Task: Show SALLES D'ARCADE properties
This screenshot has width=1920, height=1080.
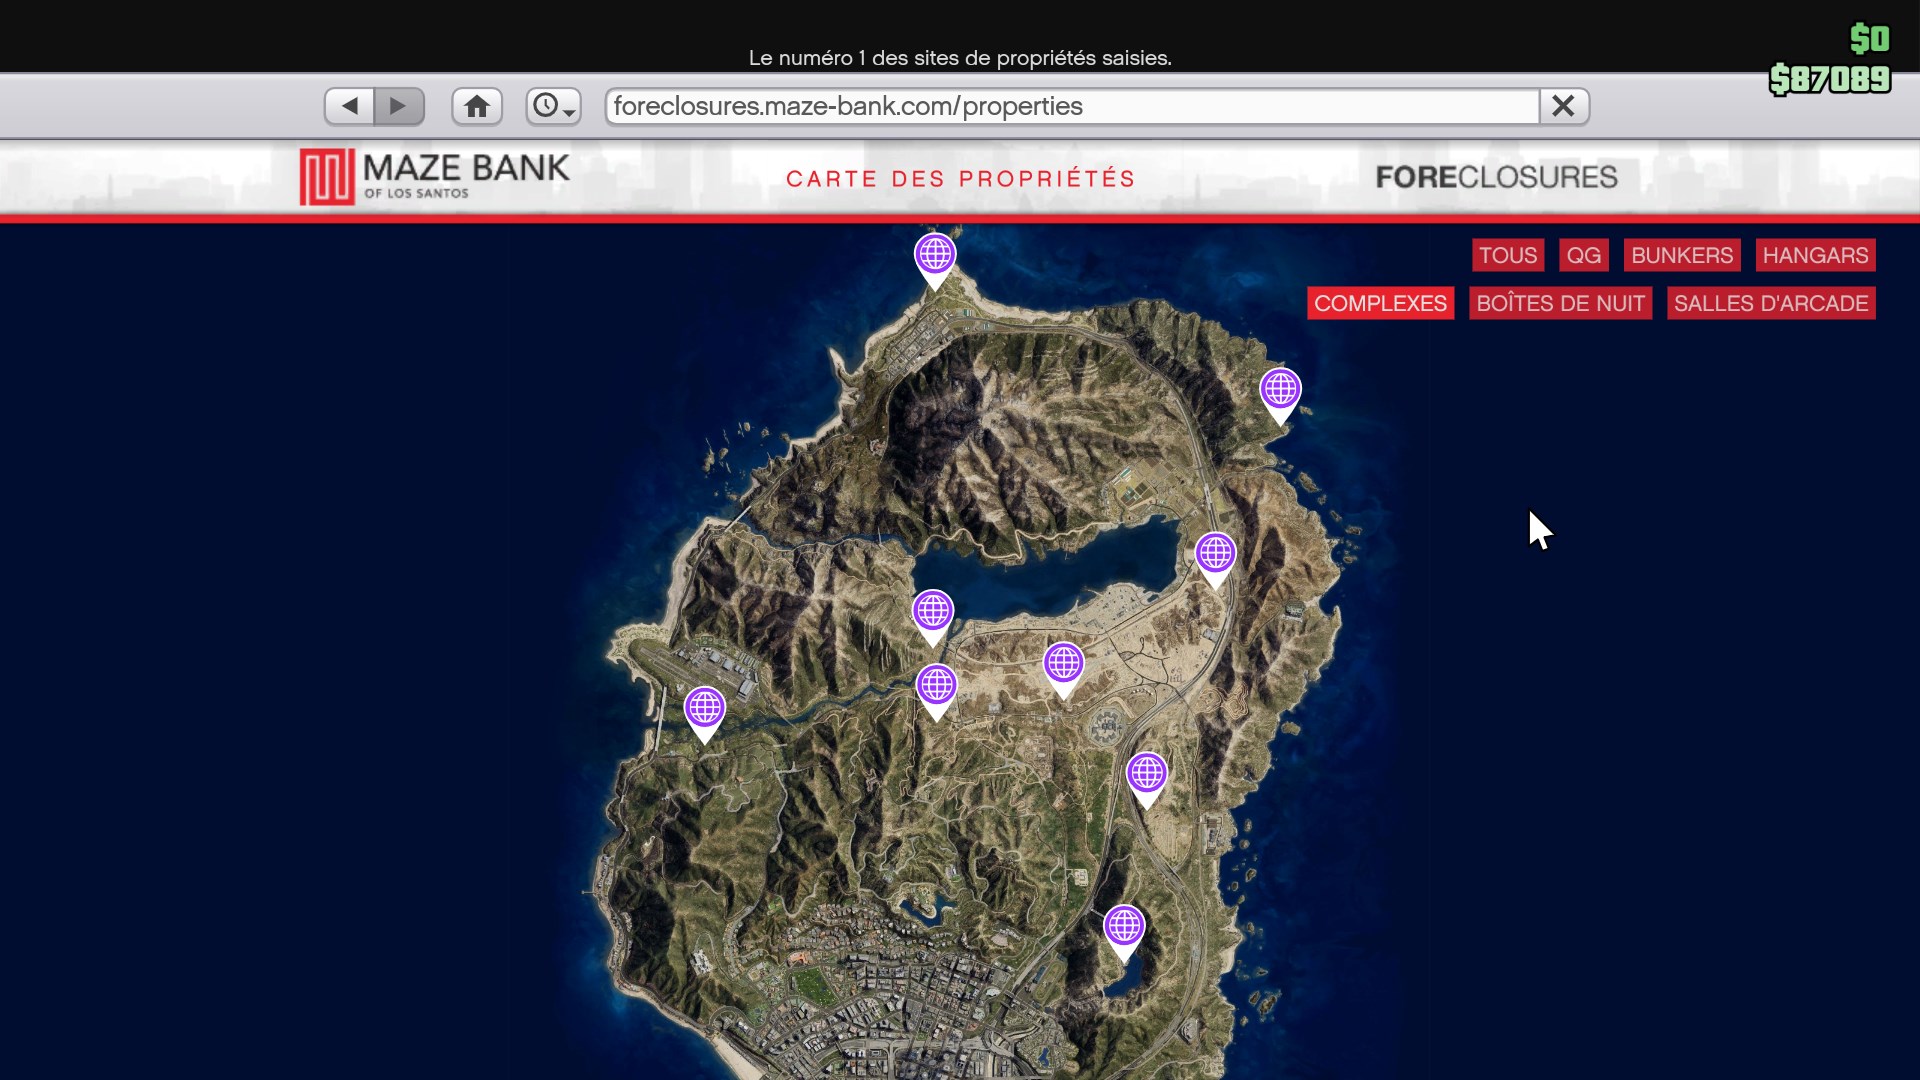Action: 1770,303
